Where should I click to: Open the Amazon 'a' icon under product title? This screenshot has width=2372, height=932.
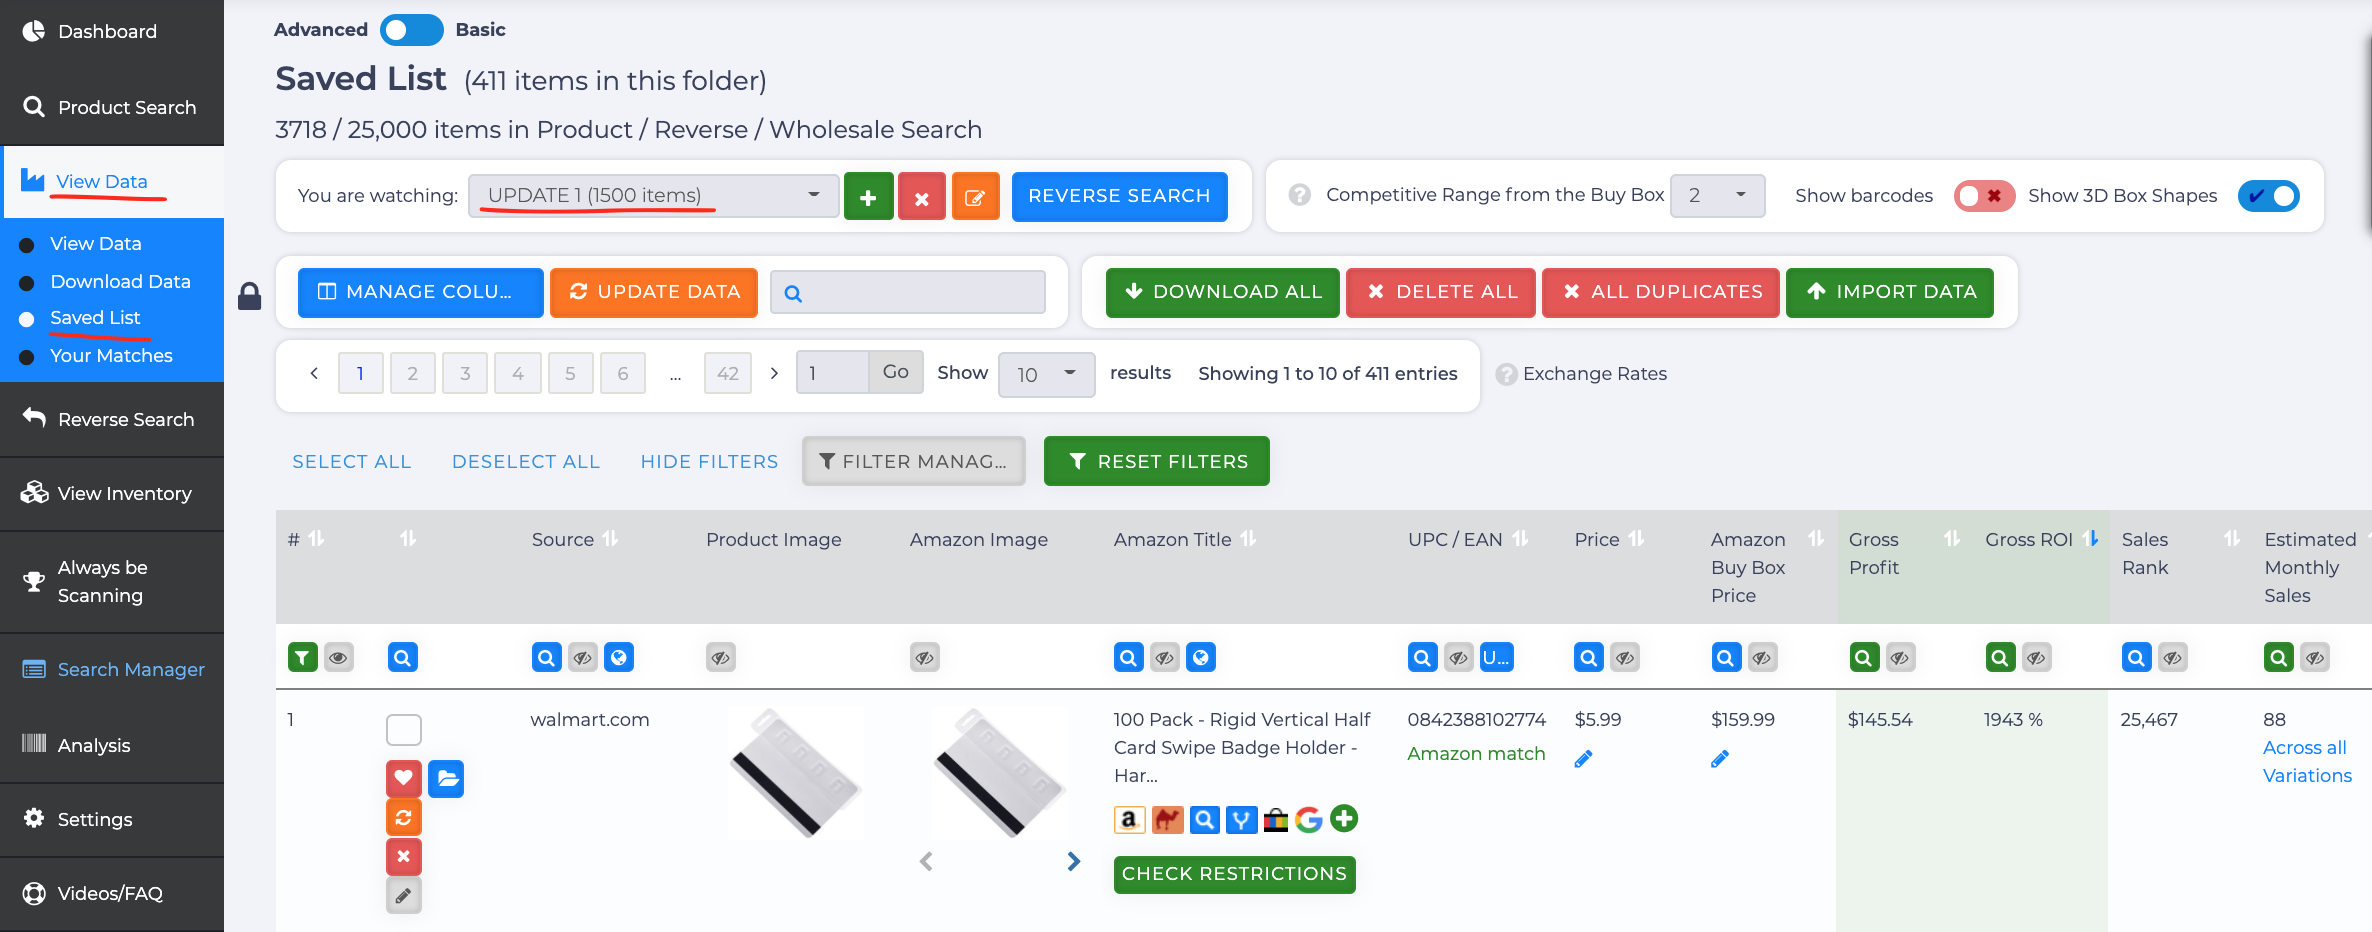(1128, 820)
